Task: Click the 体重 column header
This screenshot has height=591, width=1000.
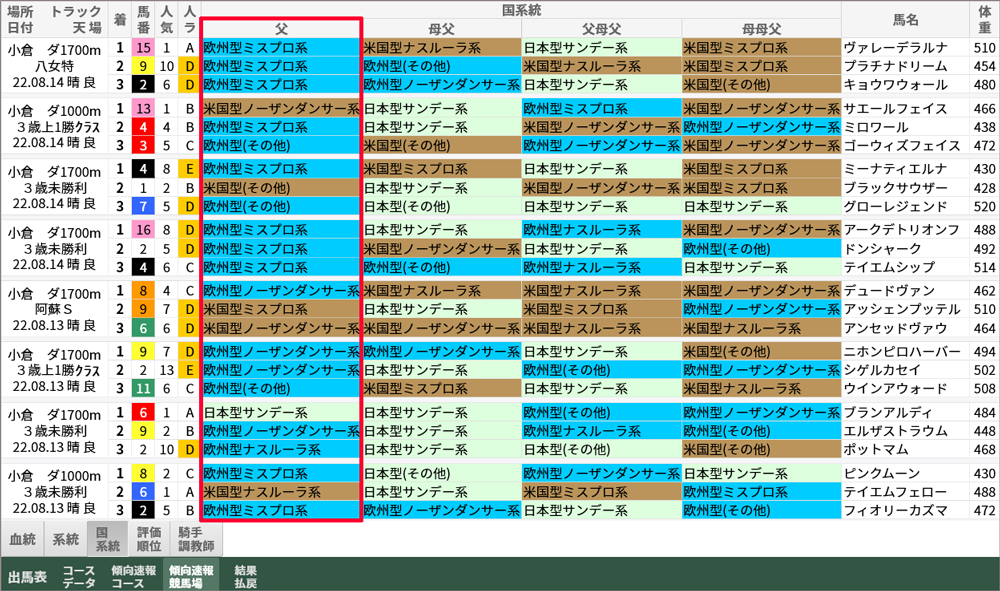Action: point(985,20)
